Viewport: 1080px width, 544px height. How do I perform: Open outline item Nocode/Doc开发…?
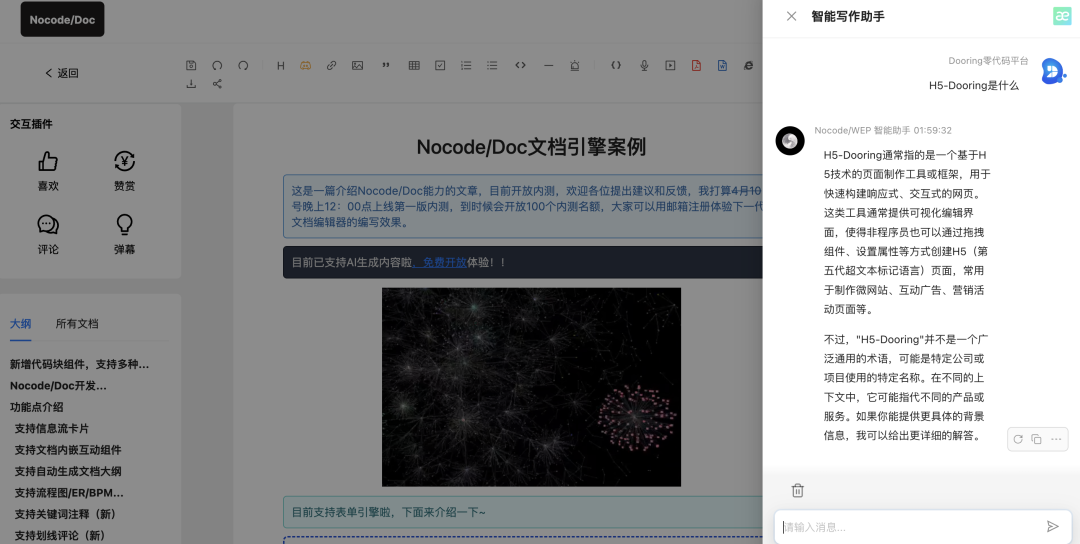tap(58, 386)
